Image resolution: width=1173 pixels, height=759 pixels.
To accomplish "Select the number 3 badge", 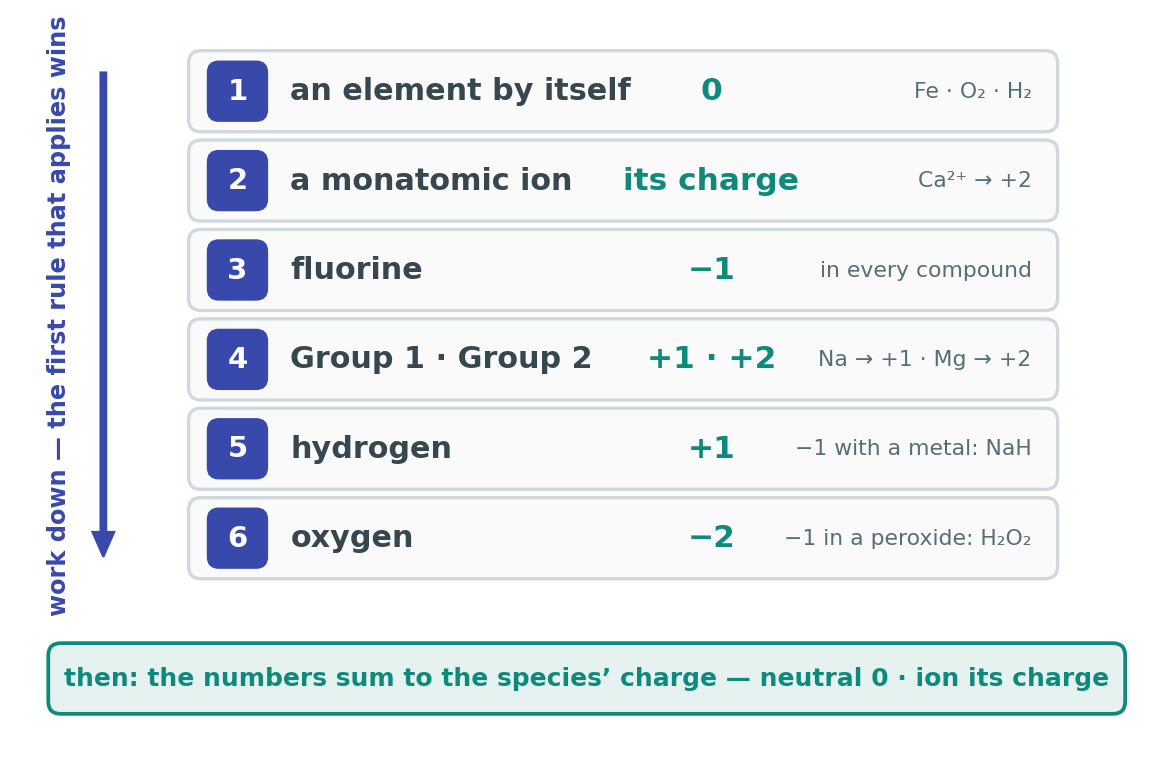I will [237, 270].
